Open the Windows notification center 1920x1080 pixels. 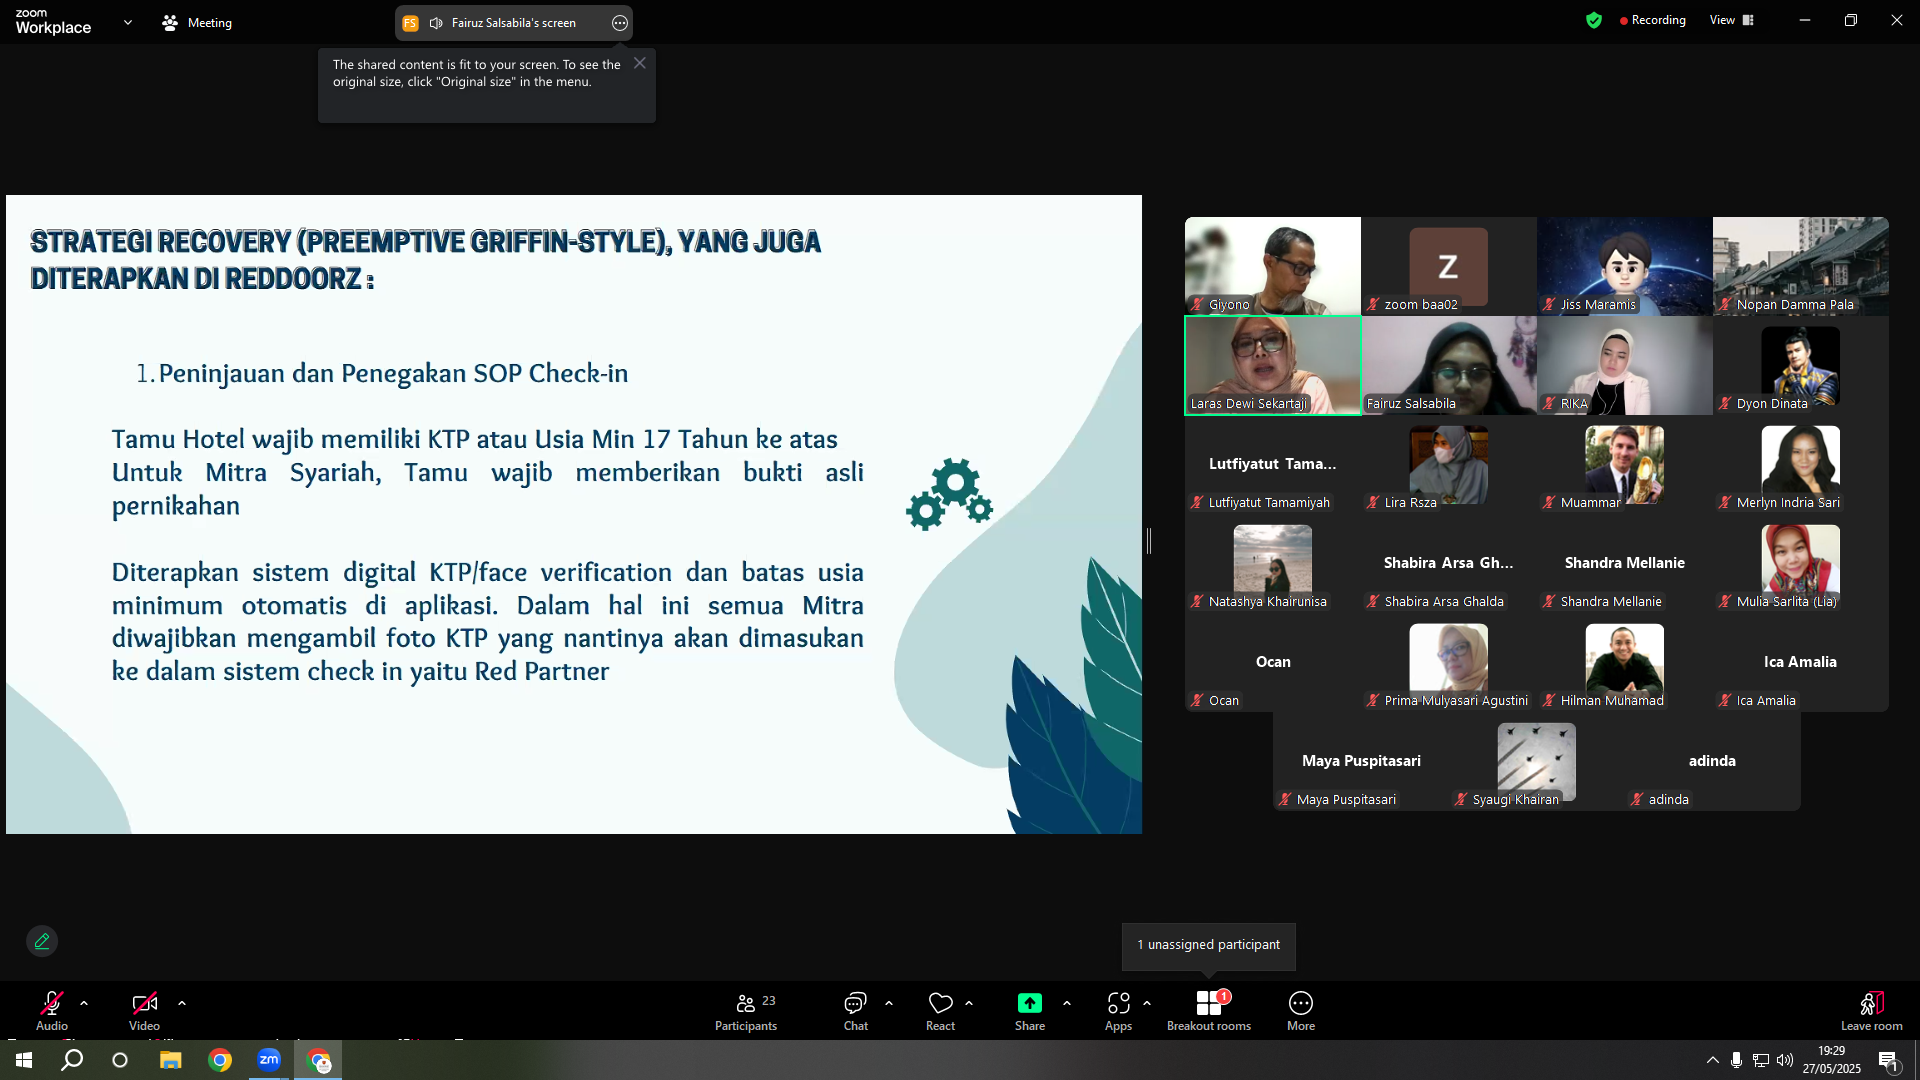pyautogui.click(x=1889, y=1060)
